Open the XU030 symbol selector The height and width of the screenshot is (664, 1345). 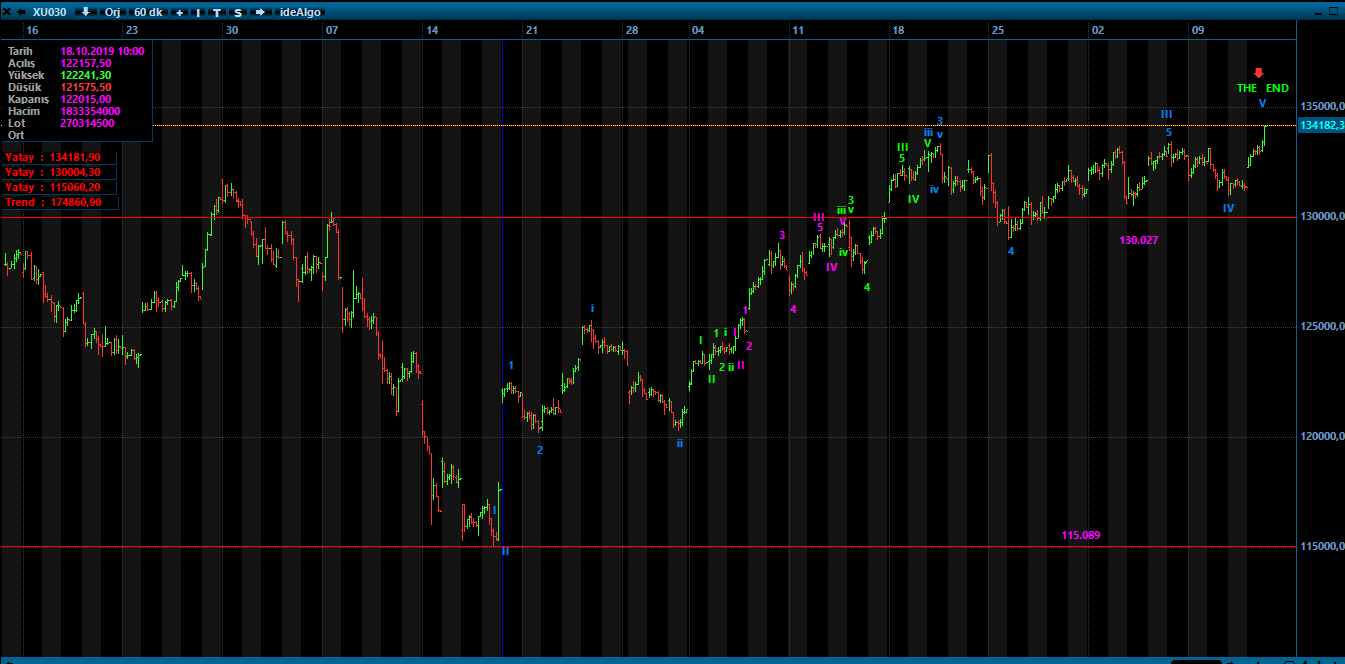coord(50,12)
